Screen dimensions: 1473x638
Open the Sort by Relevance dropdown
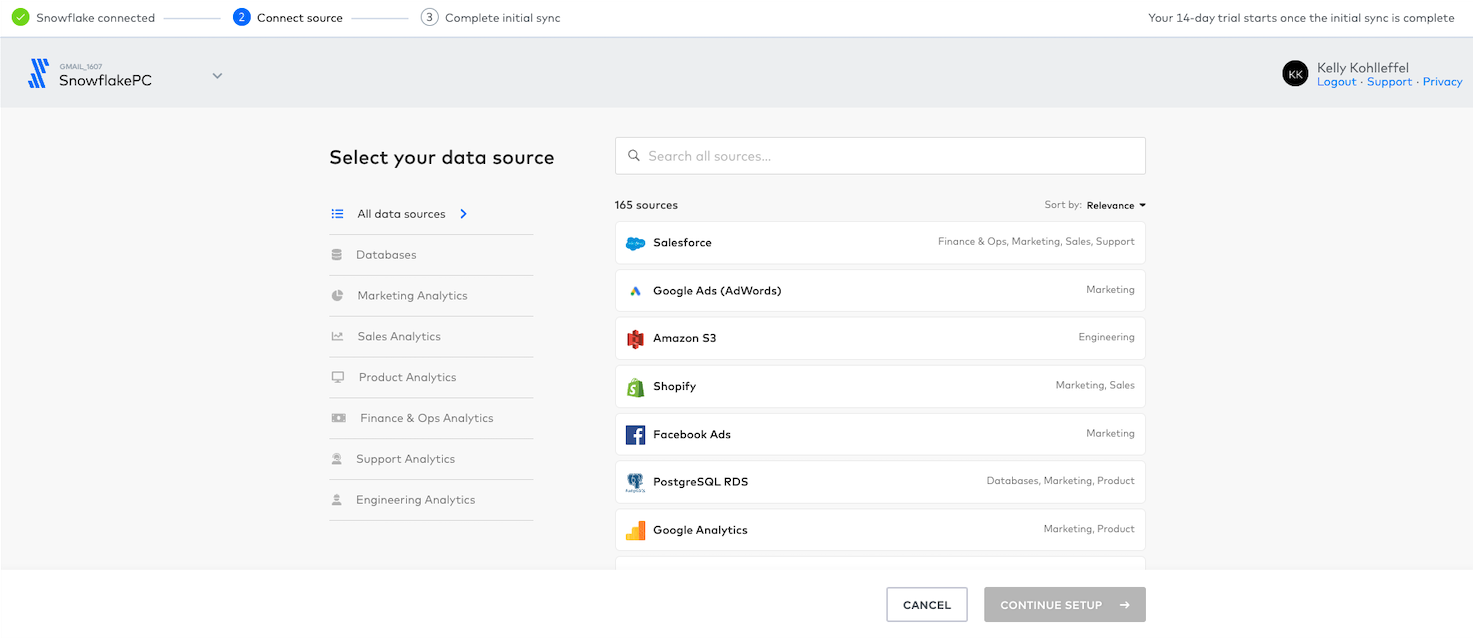click(x=1116, y=205)
